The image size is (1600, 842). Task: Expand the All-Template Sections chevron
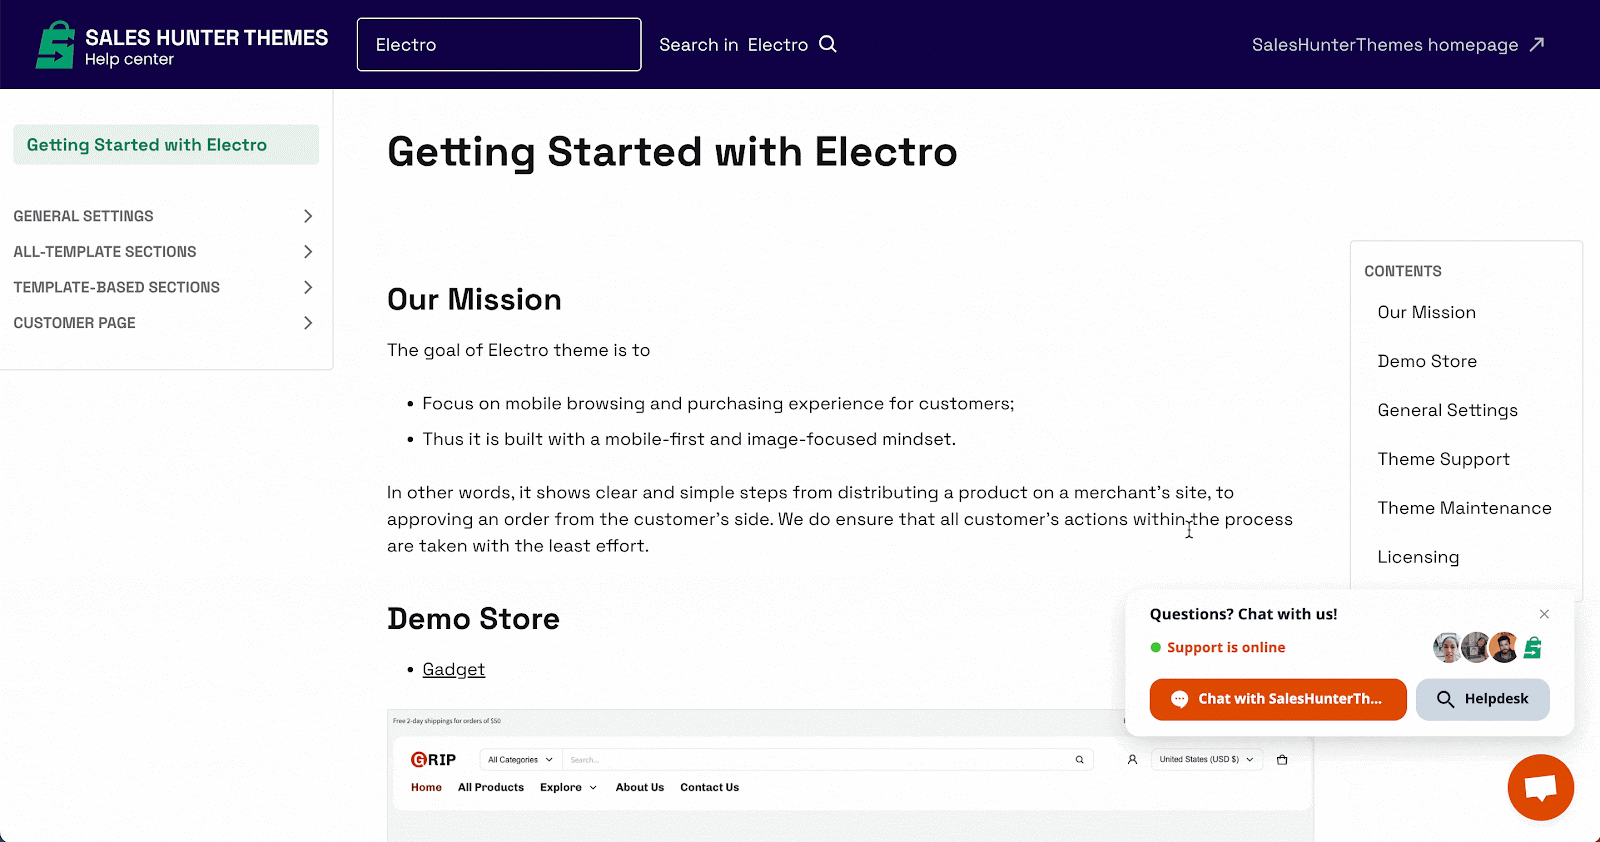[x=308, y=252]
